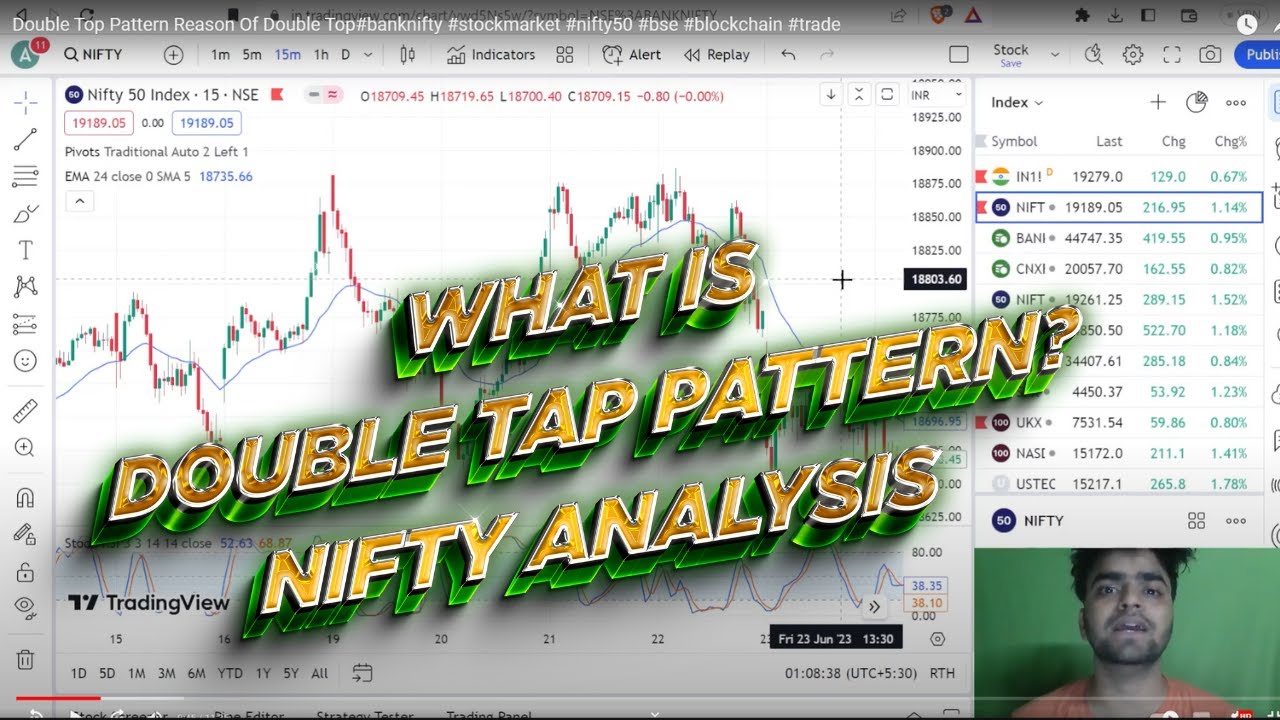Image resolution: width=1280 pixels, height=720 pixels.
Task: Take a chart snapshot with camera icon
Action: (x=1210, y=55)
